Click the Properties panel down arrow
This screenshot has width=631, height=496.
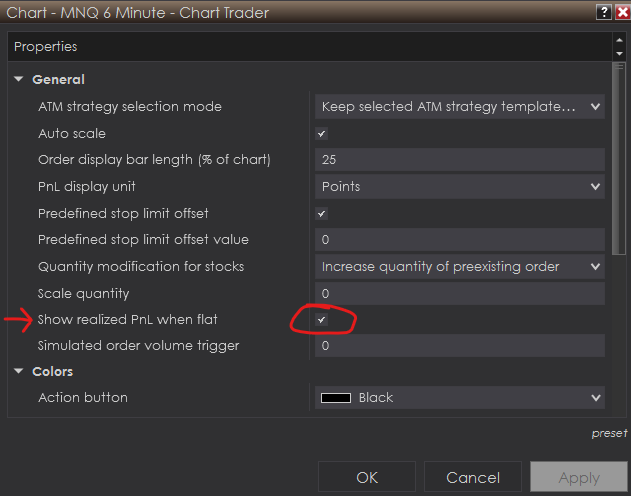point(619,53)
